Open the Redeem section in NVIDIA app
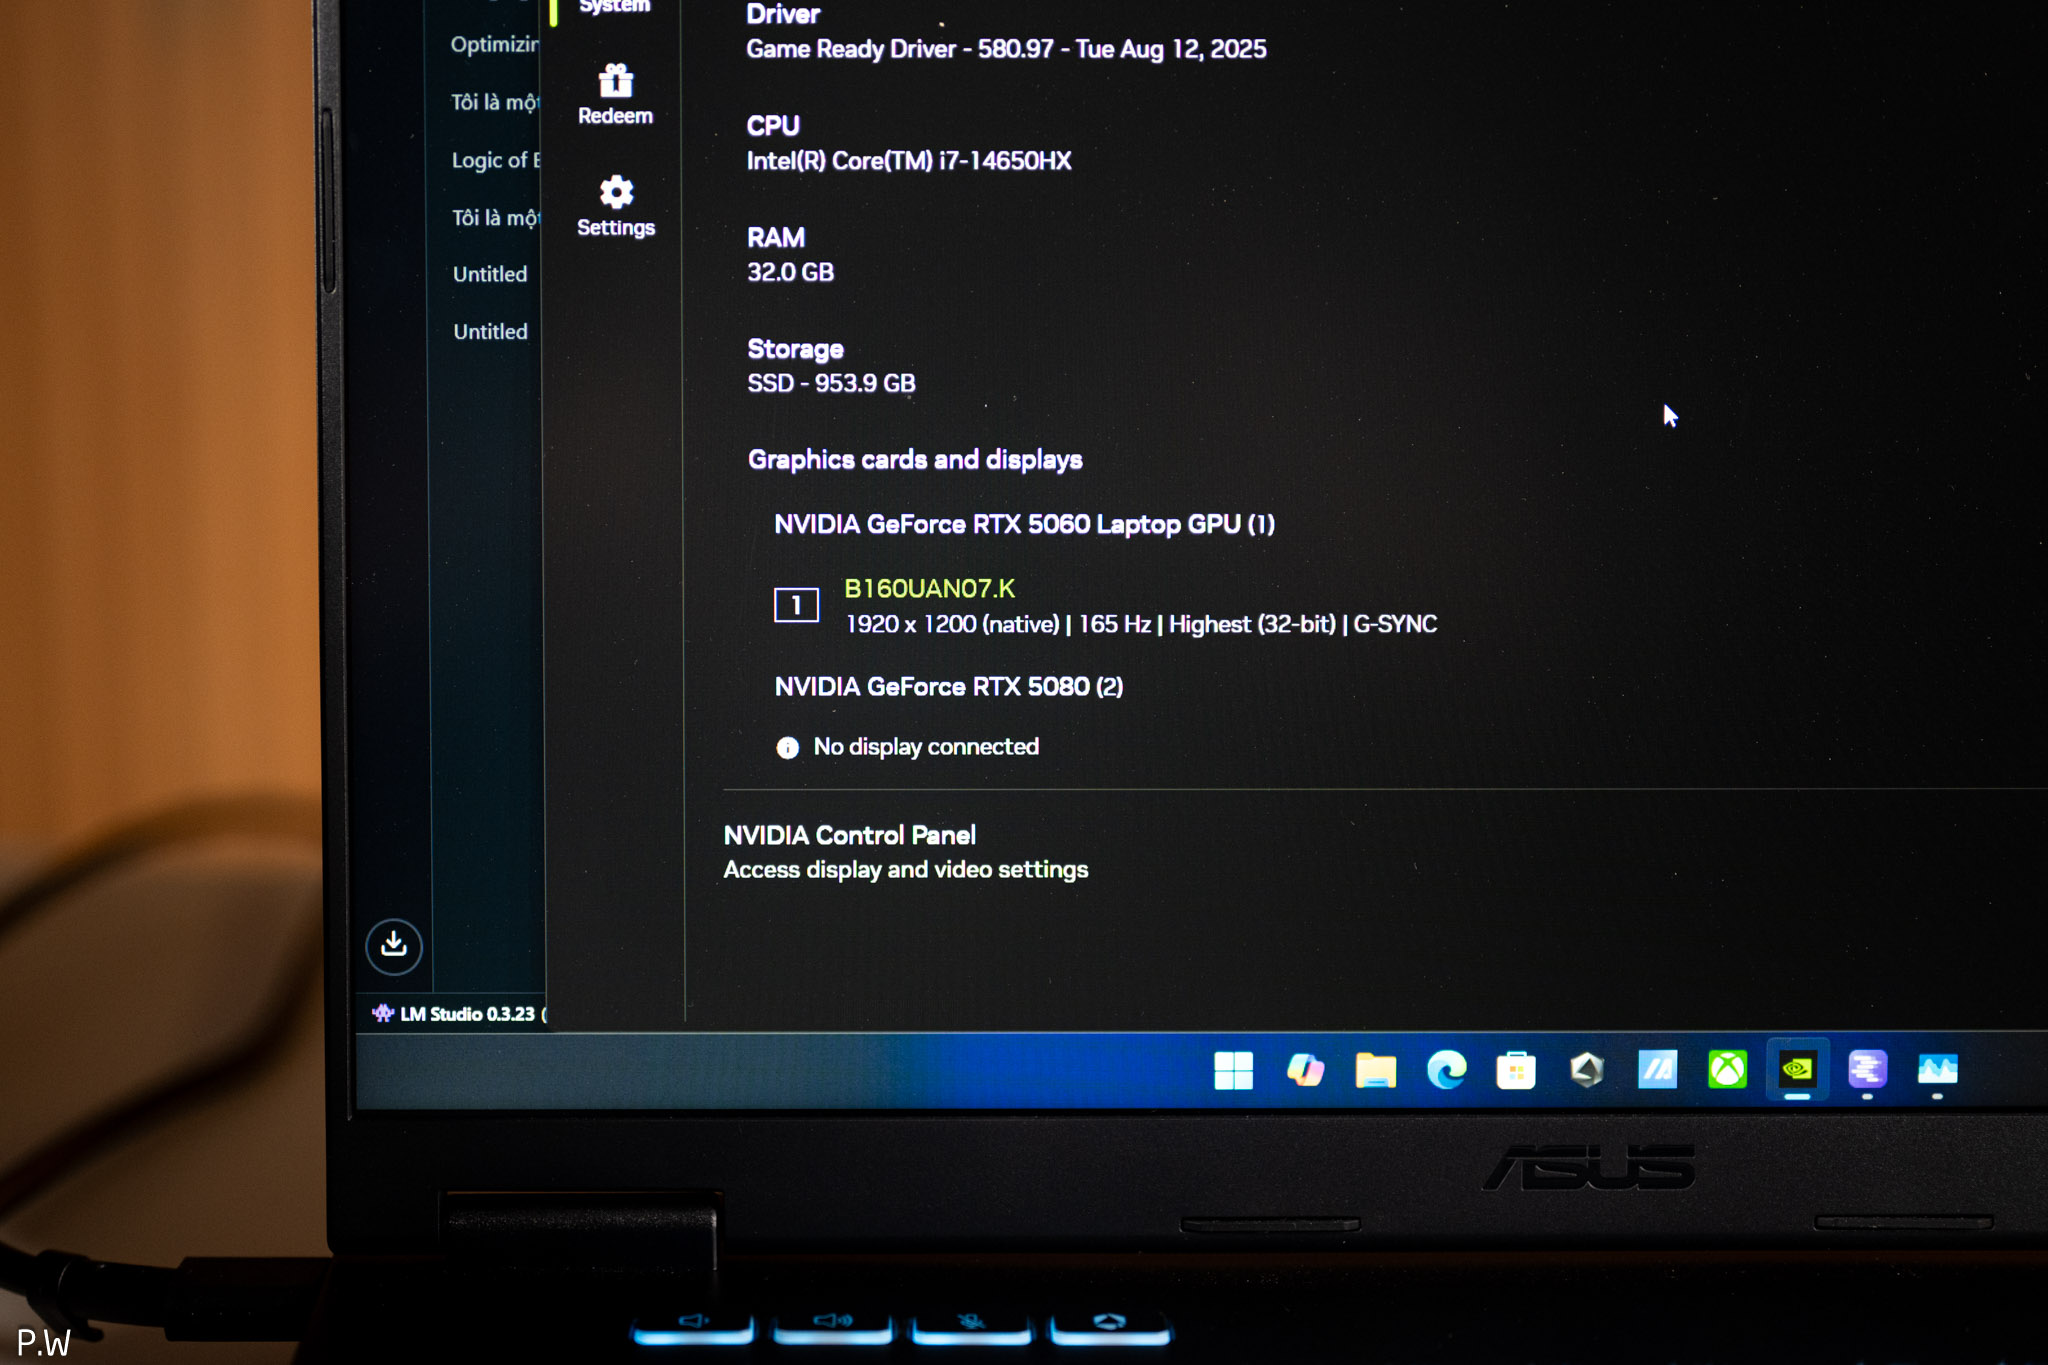 pyautogui.click(x=615, y=95)
